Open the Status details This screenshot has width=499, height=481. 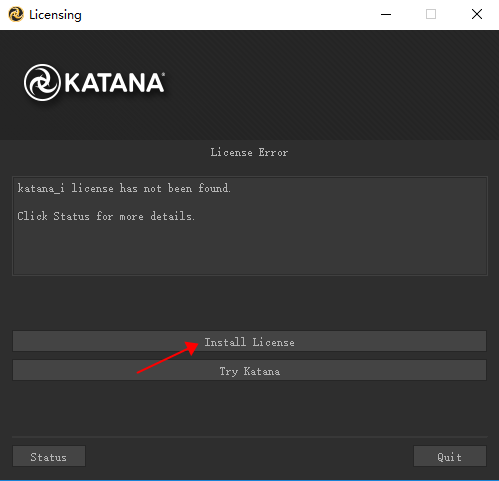(49, 456)
